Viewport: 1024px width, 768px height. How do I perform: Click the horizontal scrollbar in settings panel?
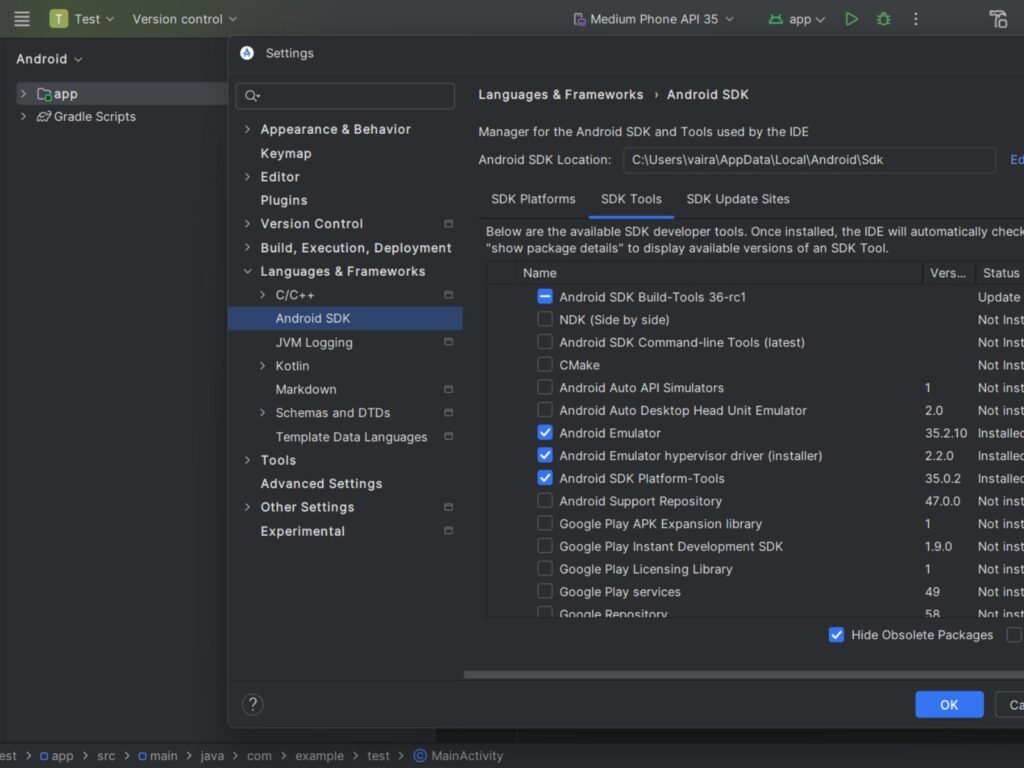[x=744, y=675]
